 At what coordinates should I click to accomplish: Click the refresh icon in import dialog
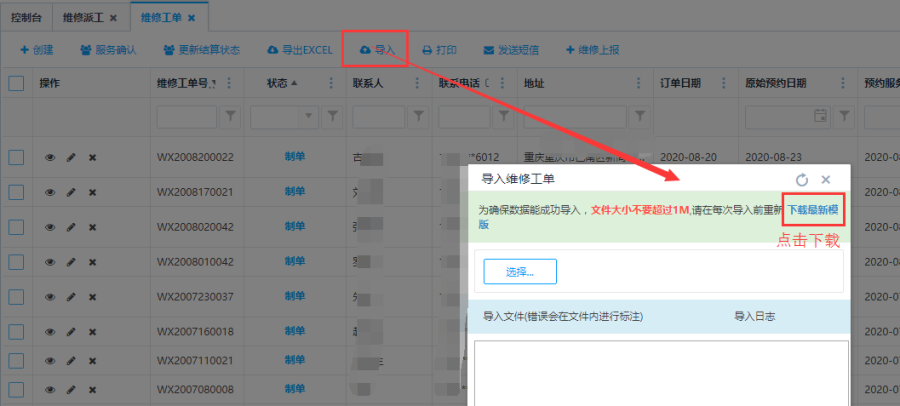pyautogui.click(x=801, y=179)
